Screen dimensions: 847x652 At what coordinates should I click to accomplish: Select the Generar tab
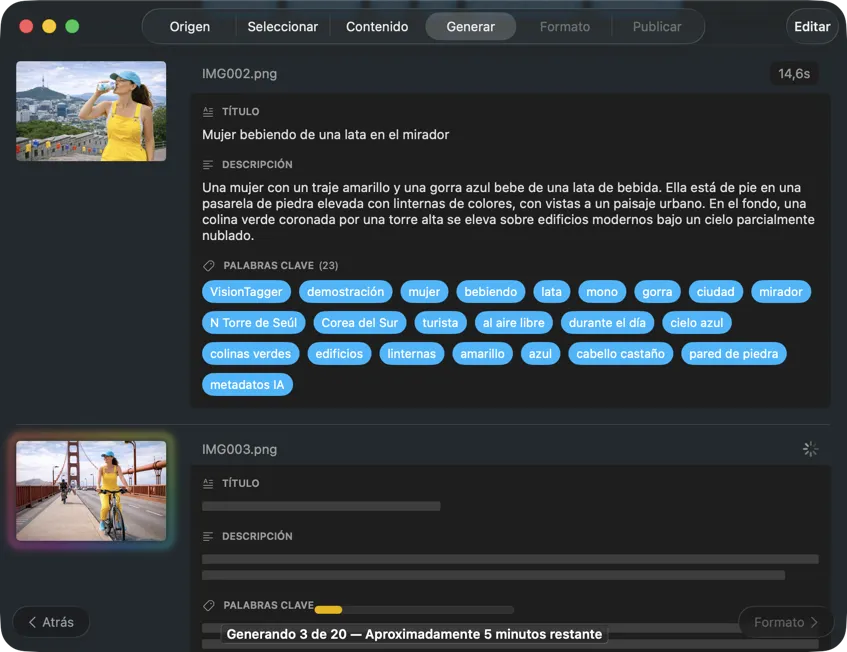point(470,27)
